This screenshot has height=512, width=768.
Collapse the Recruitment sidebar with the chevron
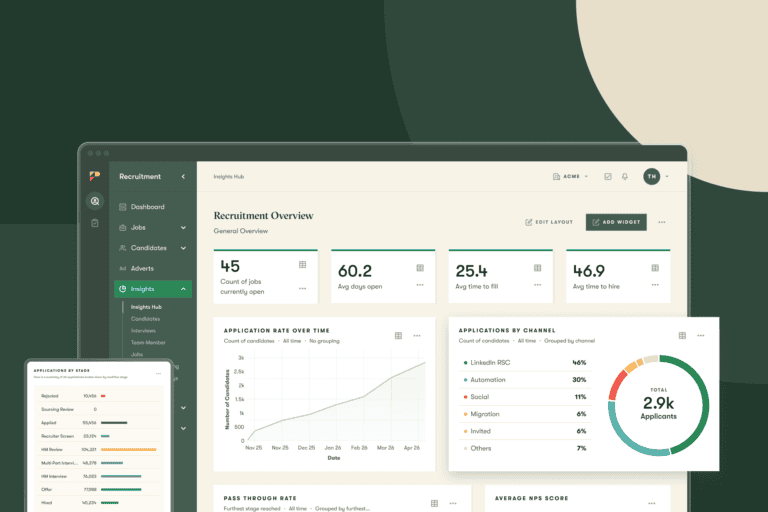(x=183, y=176)
